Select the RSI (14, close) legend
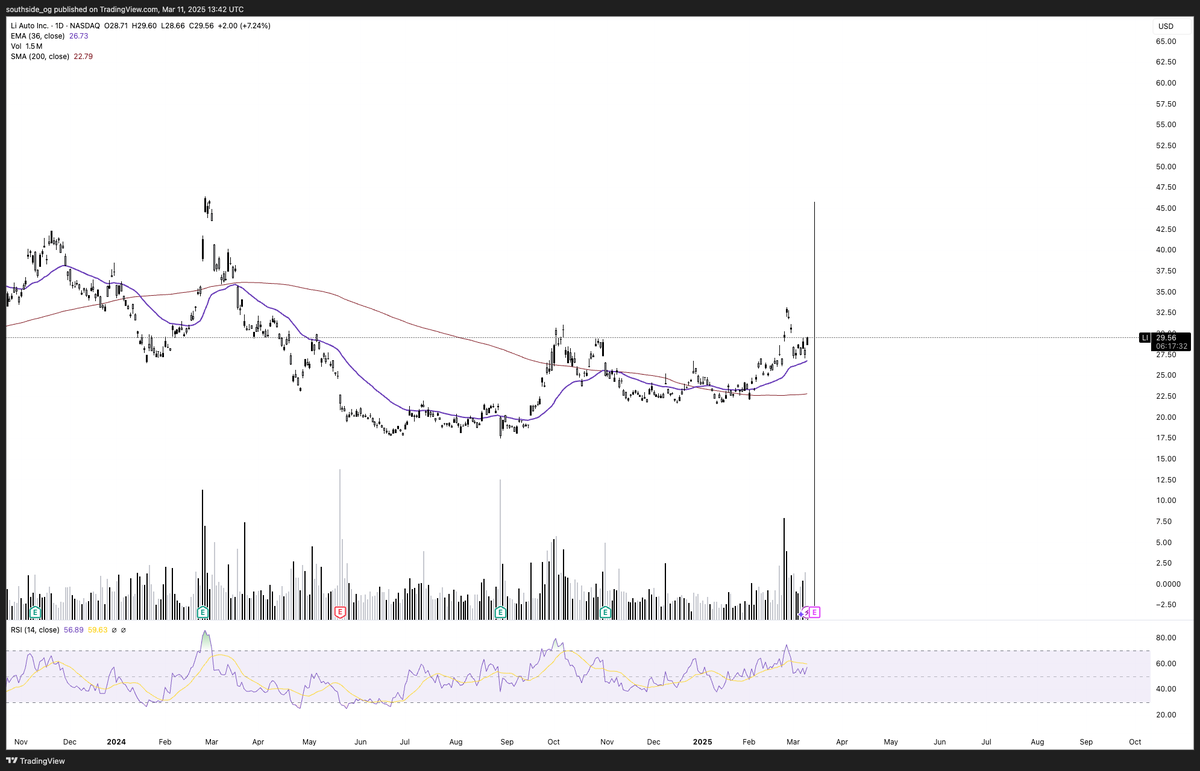The image size is (1200, 771). point(34,630)
